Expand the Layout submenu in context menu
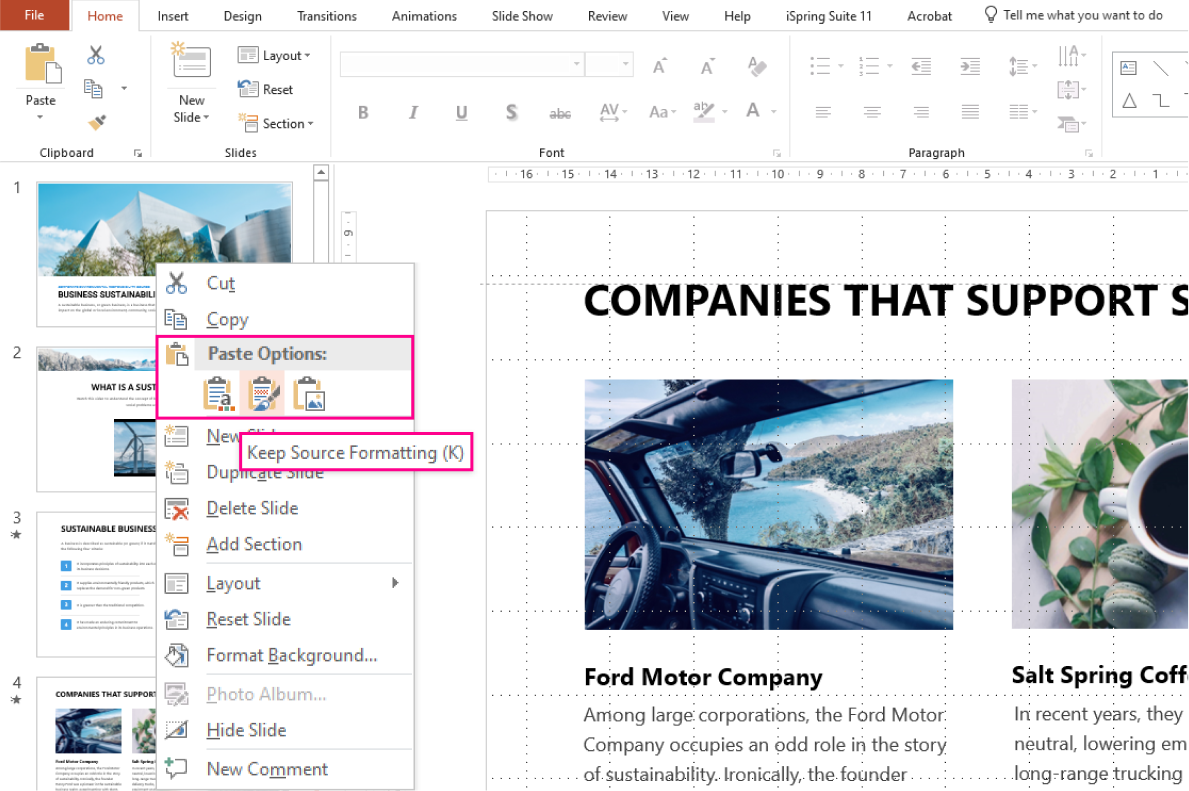The image size is (1189, 791). tap(285, 583)
